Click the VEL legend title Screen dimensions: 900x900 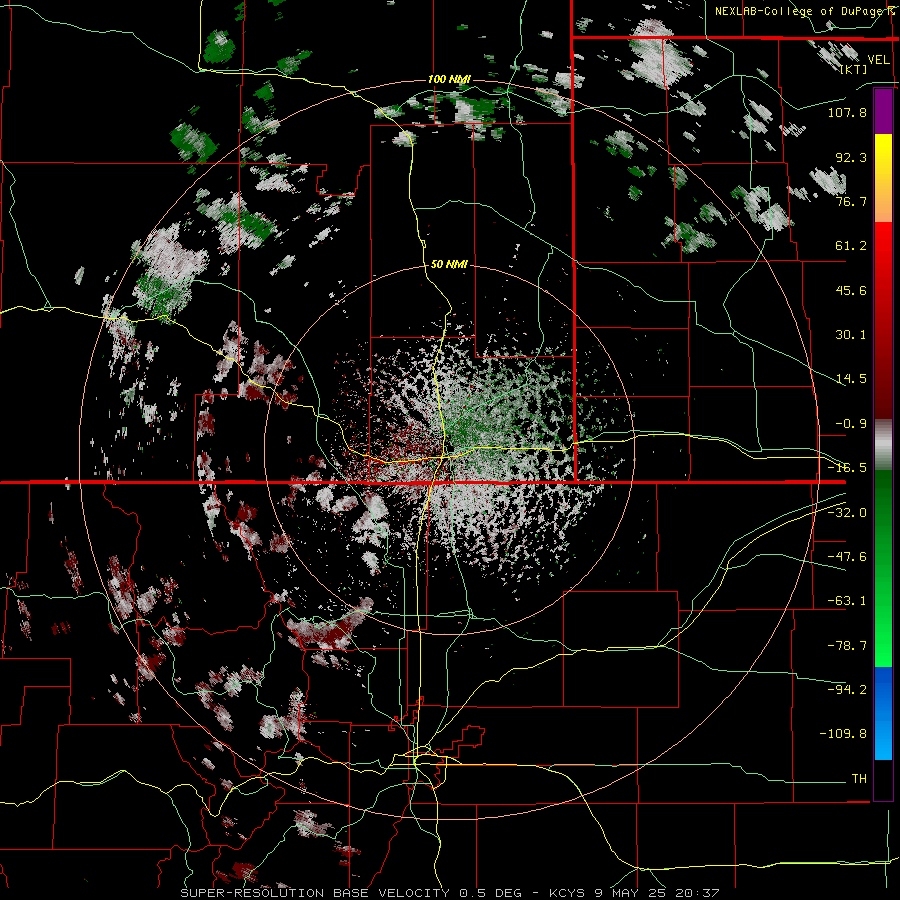pos(878,59)
